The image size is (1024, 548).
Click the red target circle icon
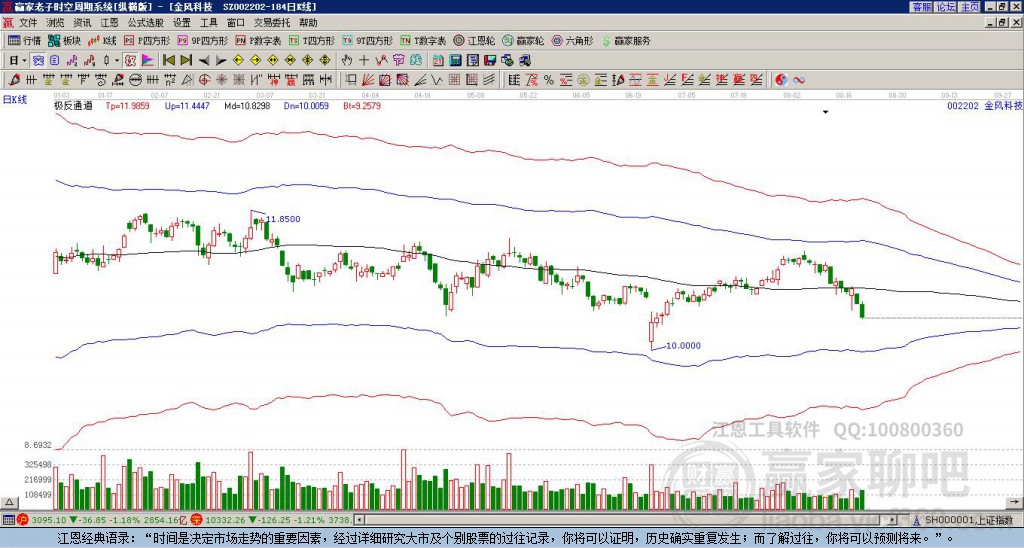coord(204,80)
